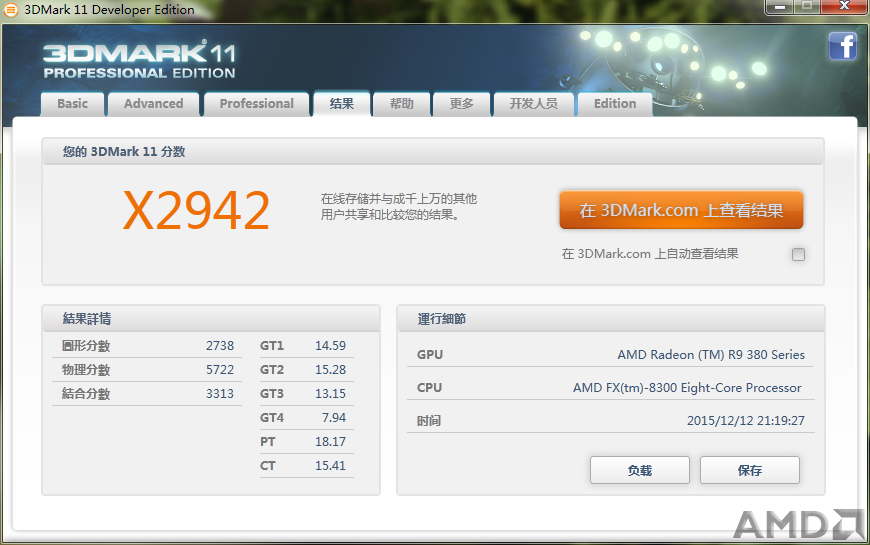Image resolution: width=870 pixels, height=545 pixels.
Task: Select the timestamp 2015/12/12 21:19:27
Action: coord(746,421)
